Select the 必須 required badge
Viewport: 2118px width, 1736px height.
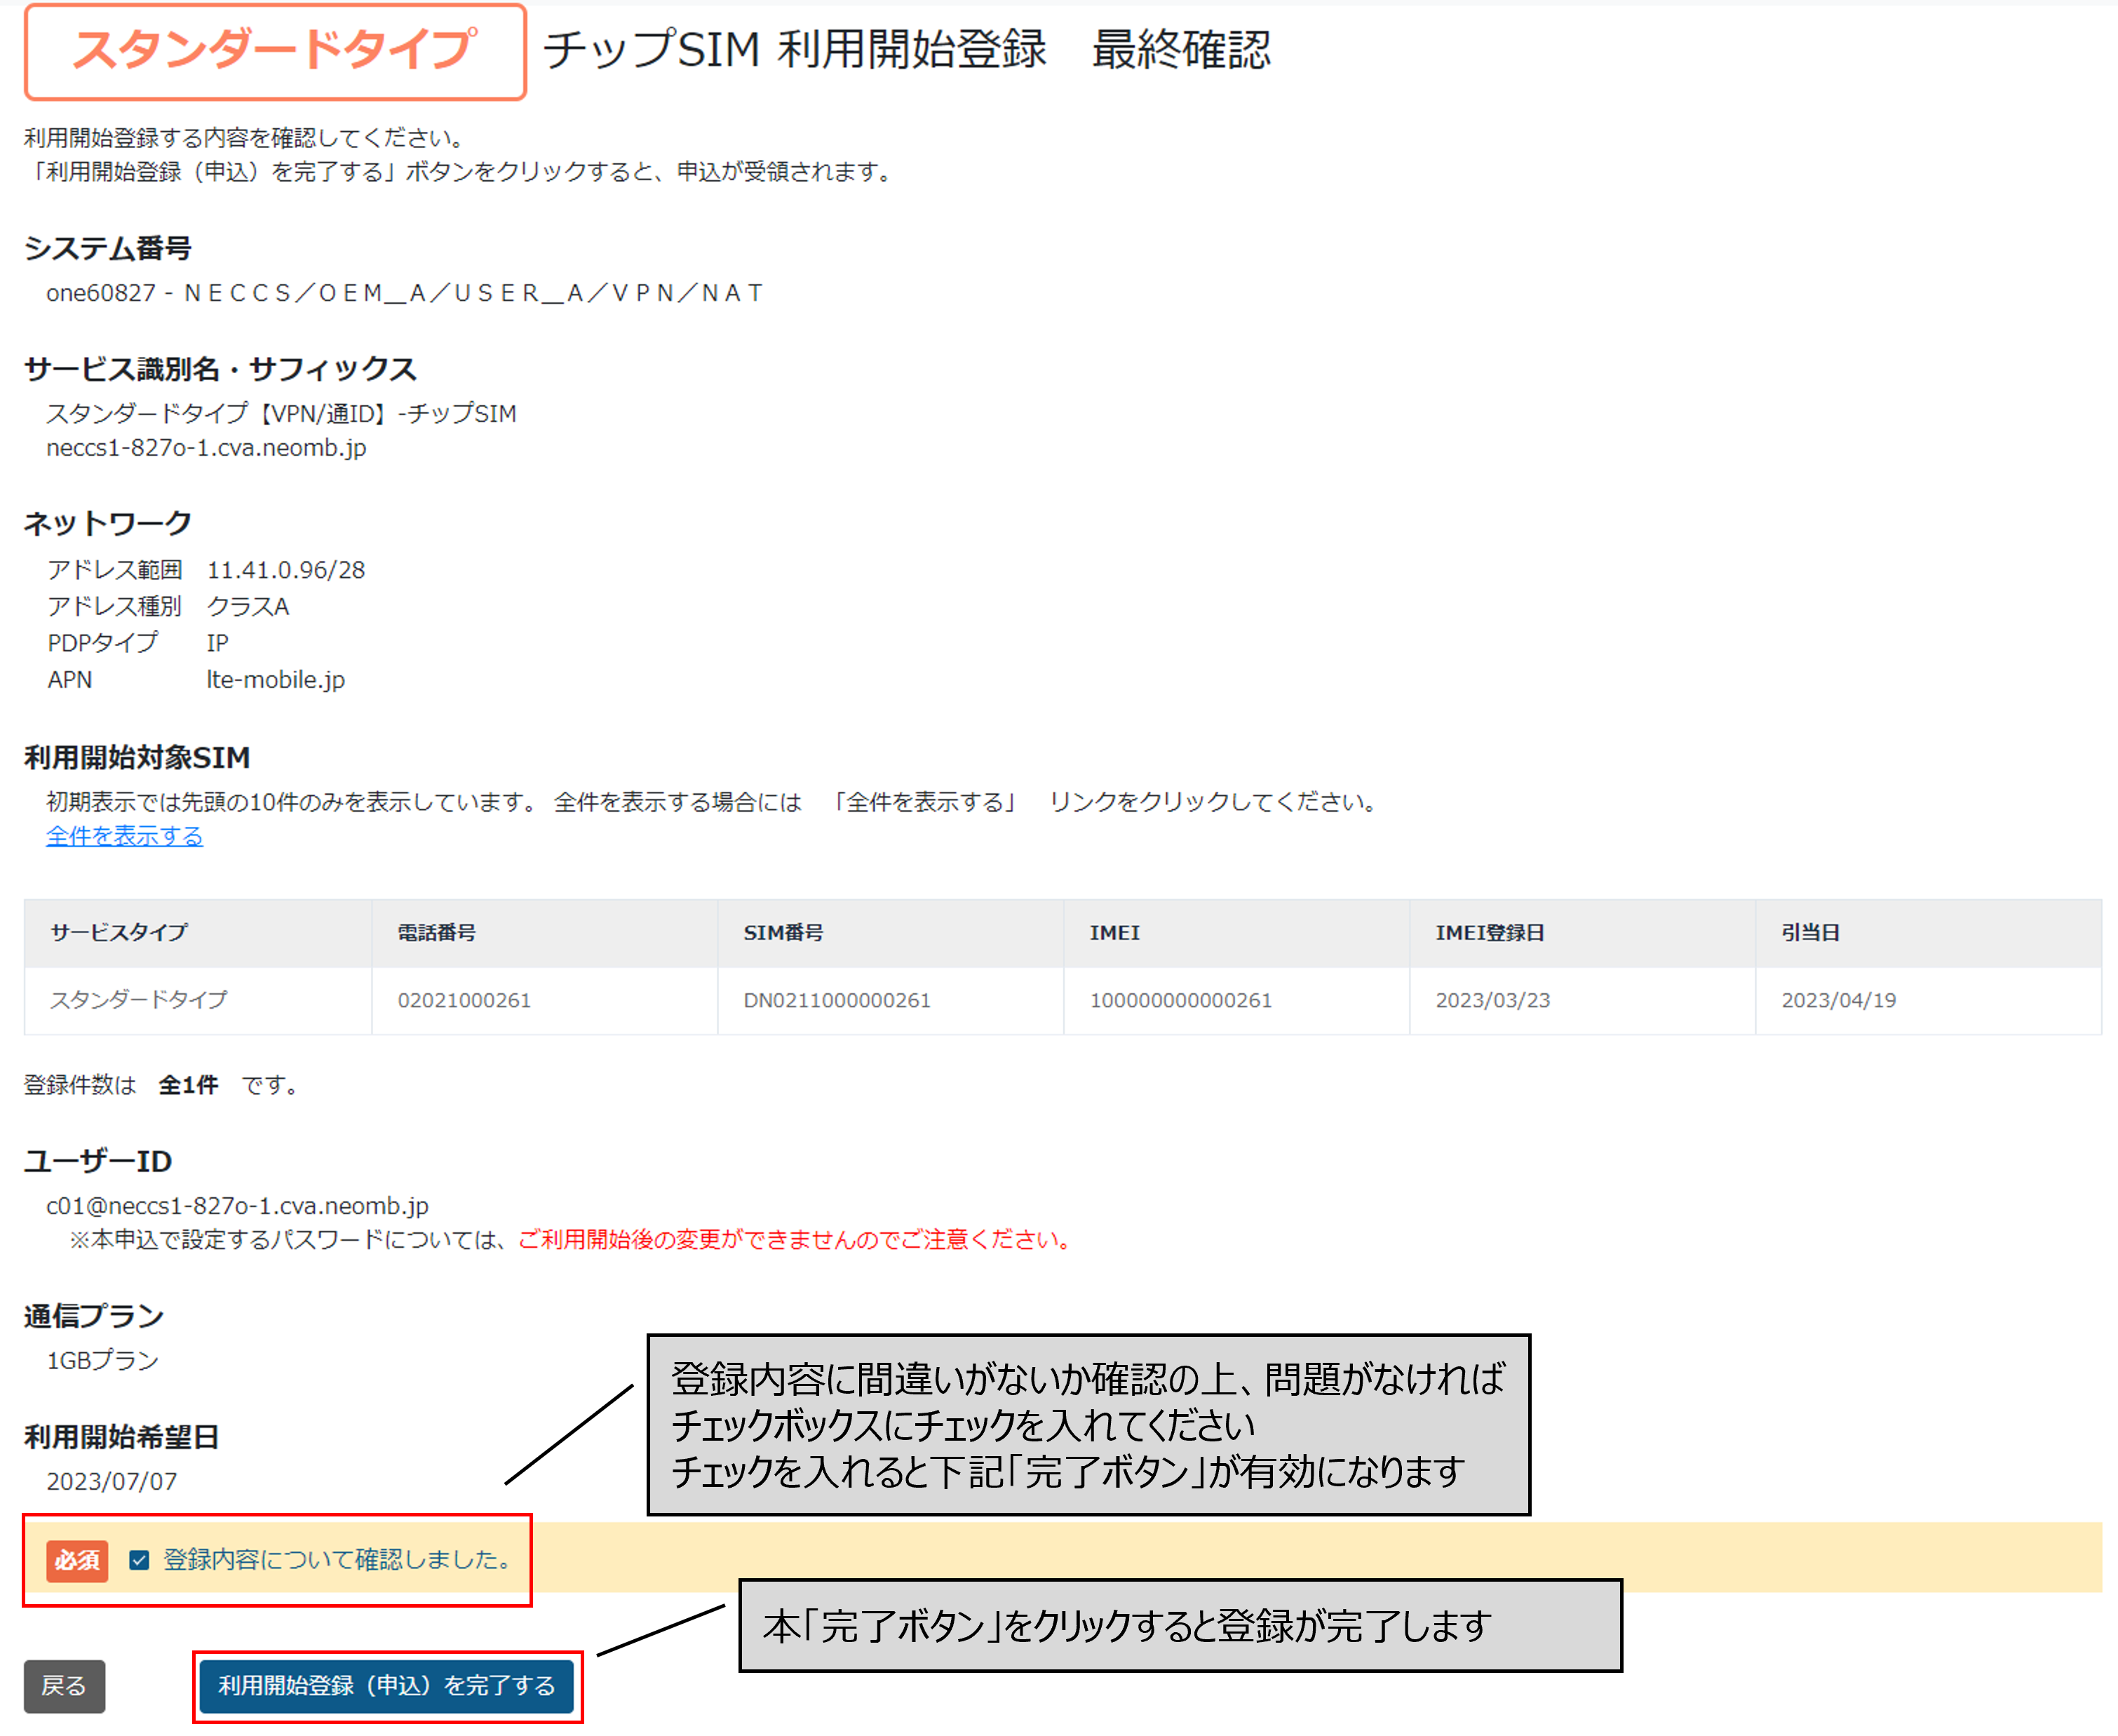pos(76,1560)
